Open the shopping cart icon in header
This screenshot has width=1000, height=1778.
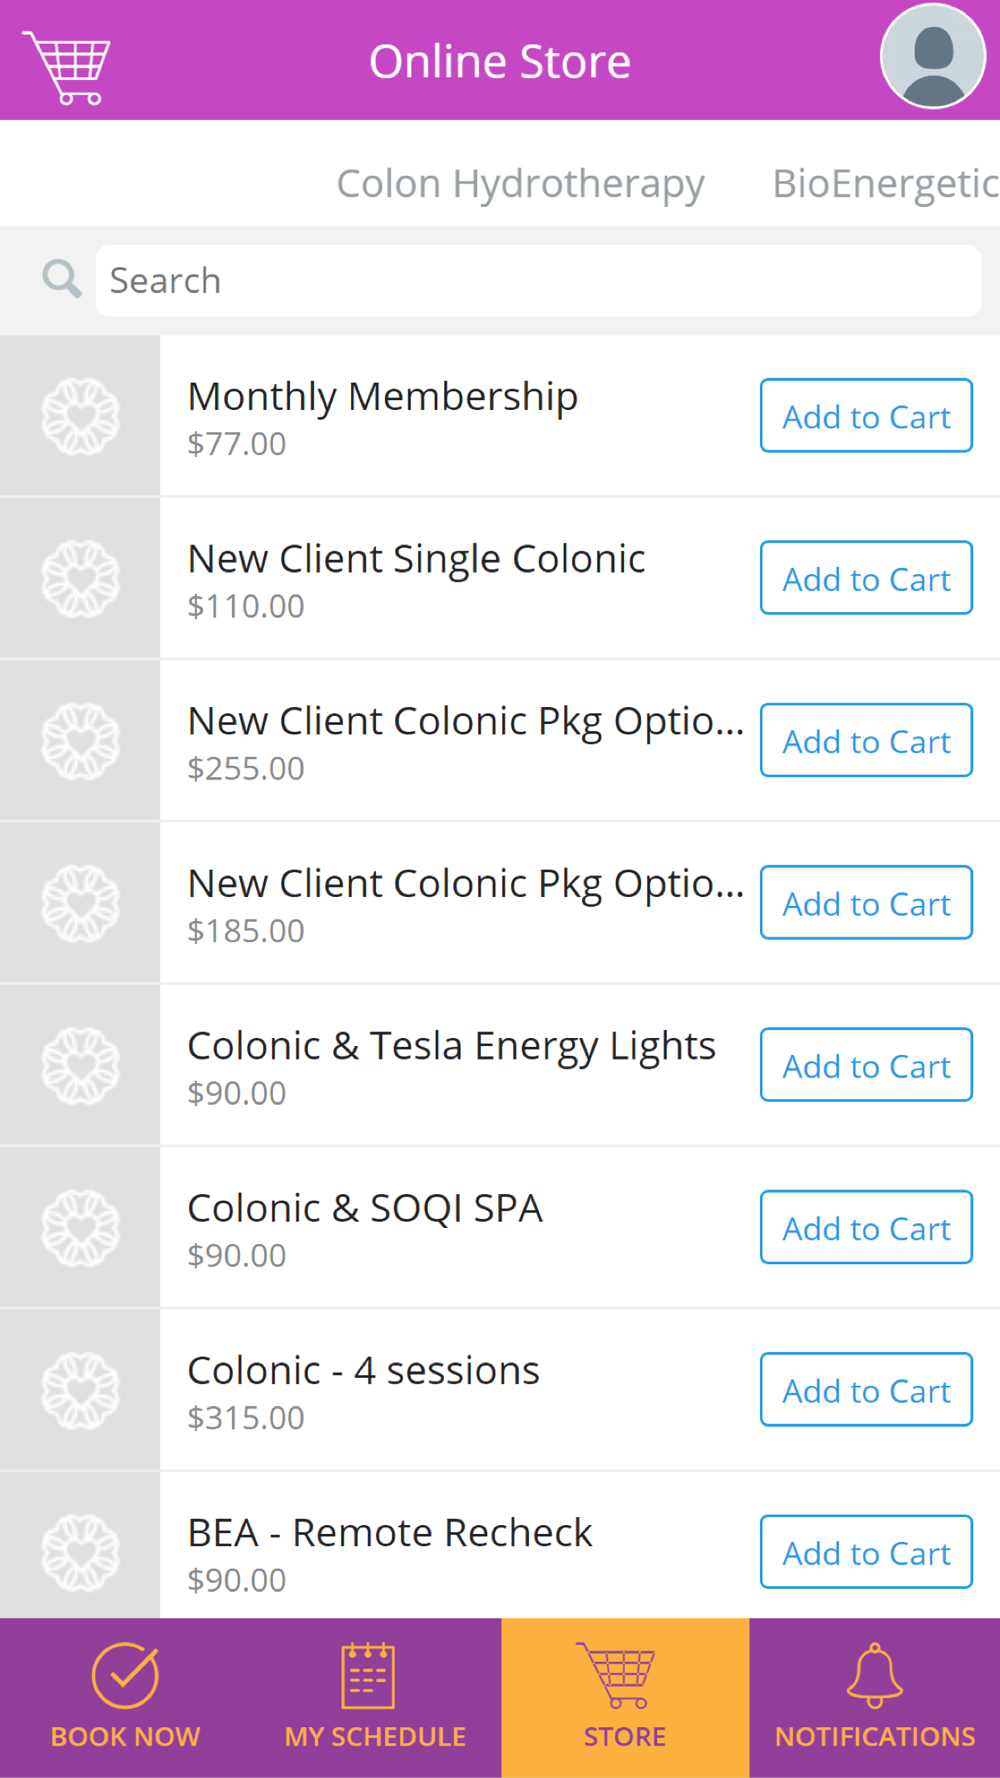67,67
